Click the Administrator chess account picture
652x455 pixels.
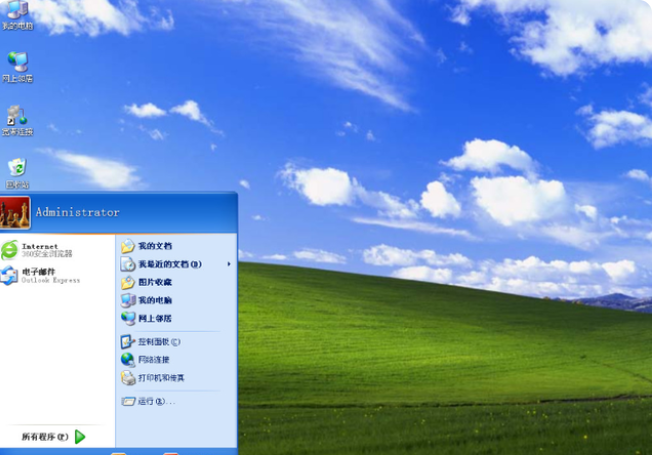tap(15, 213)
